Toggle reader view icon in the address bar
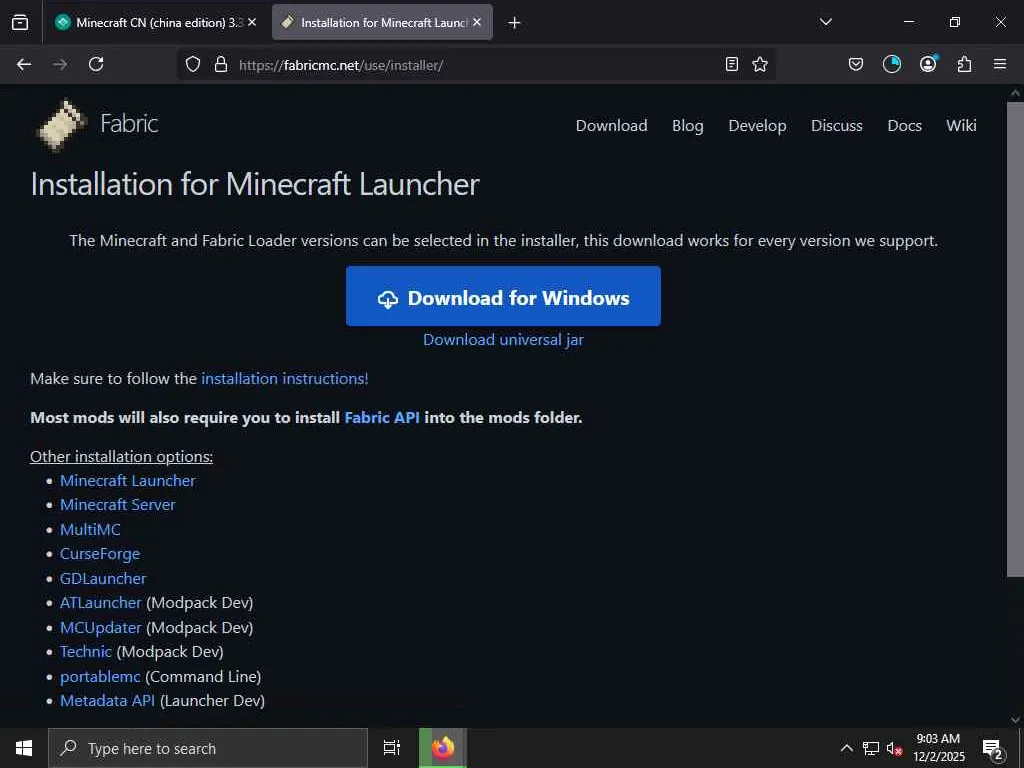This screenshot has height=768, width=1024. click(732, 64)
